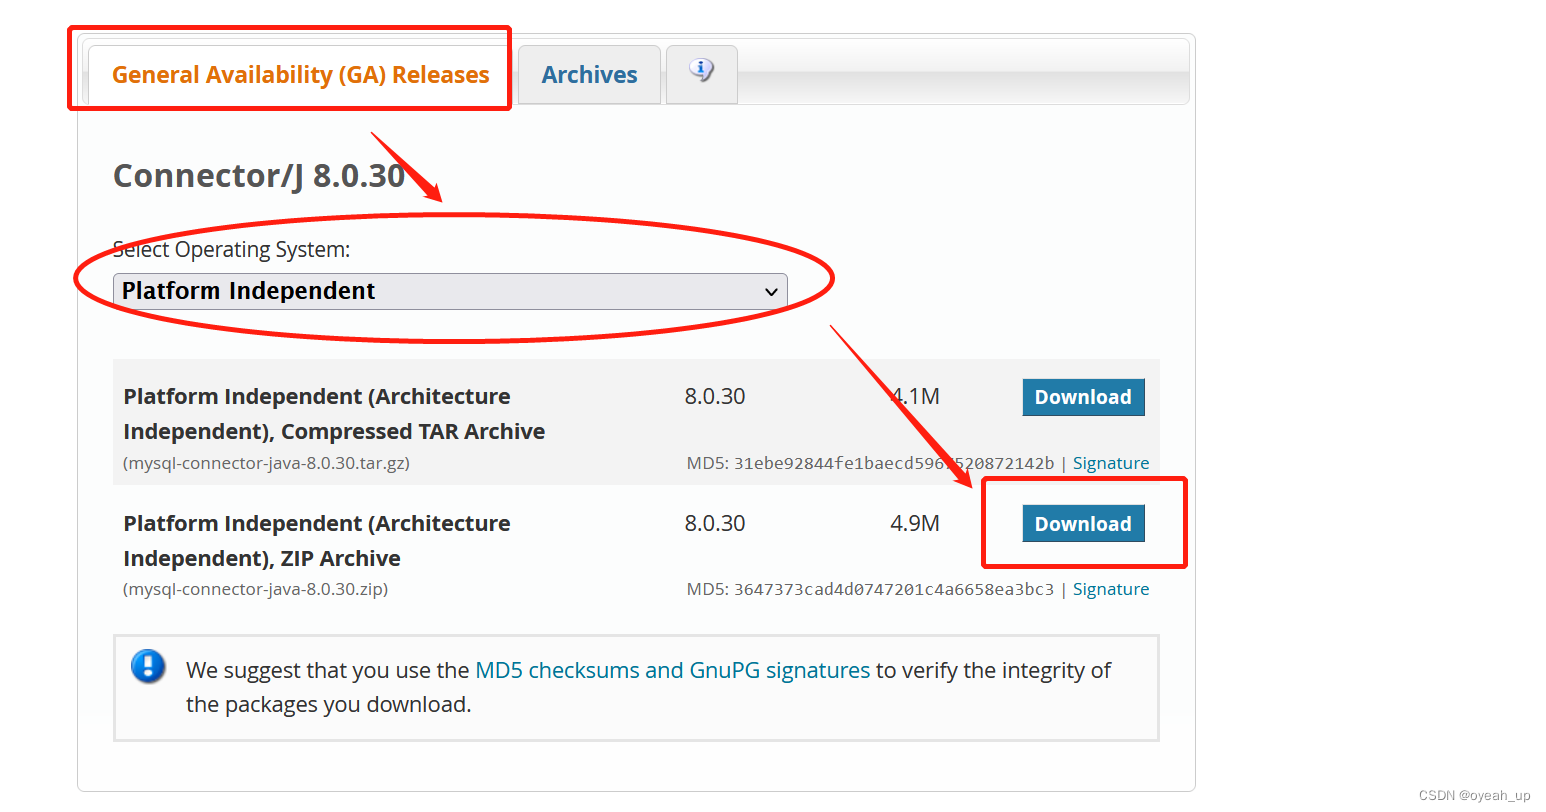This screenshot has height=812, width=1546.
Task: Expand the Platform Independent operating system dropdown
Action: click(450, 291)
